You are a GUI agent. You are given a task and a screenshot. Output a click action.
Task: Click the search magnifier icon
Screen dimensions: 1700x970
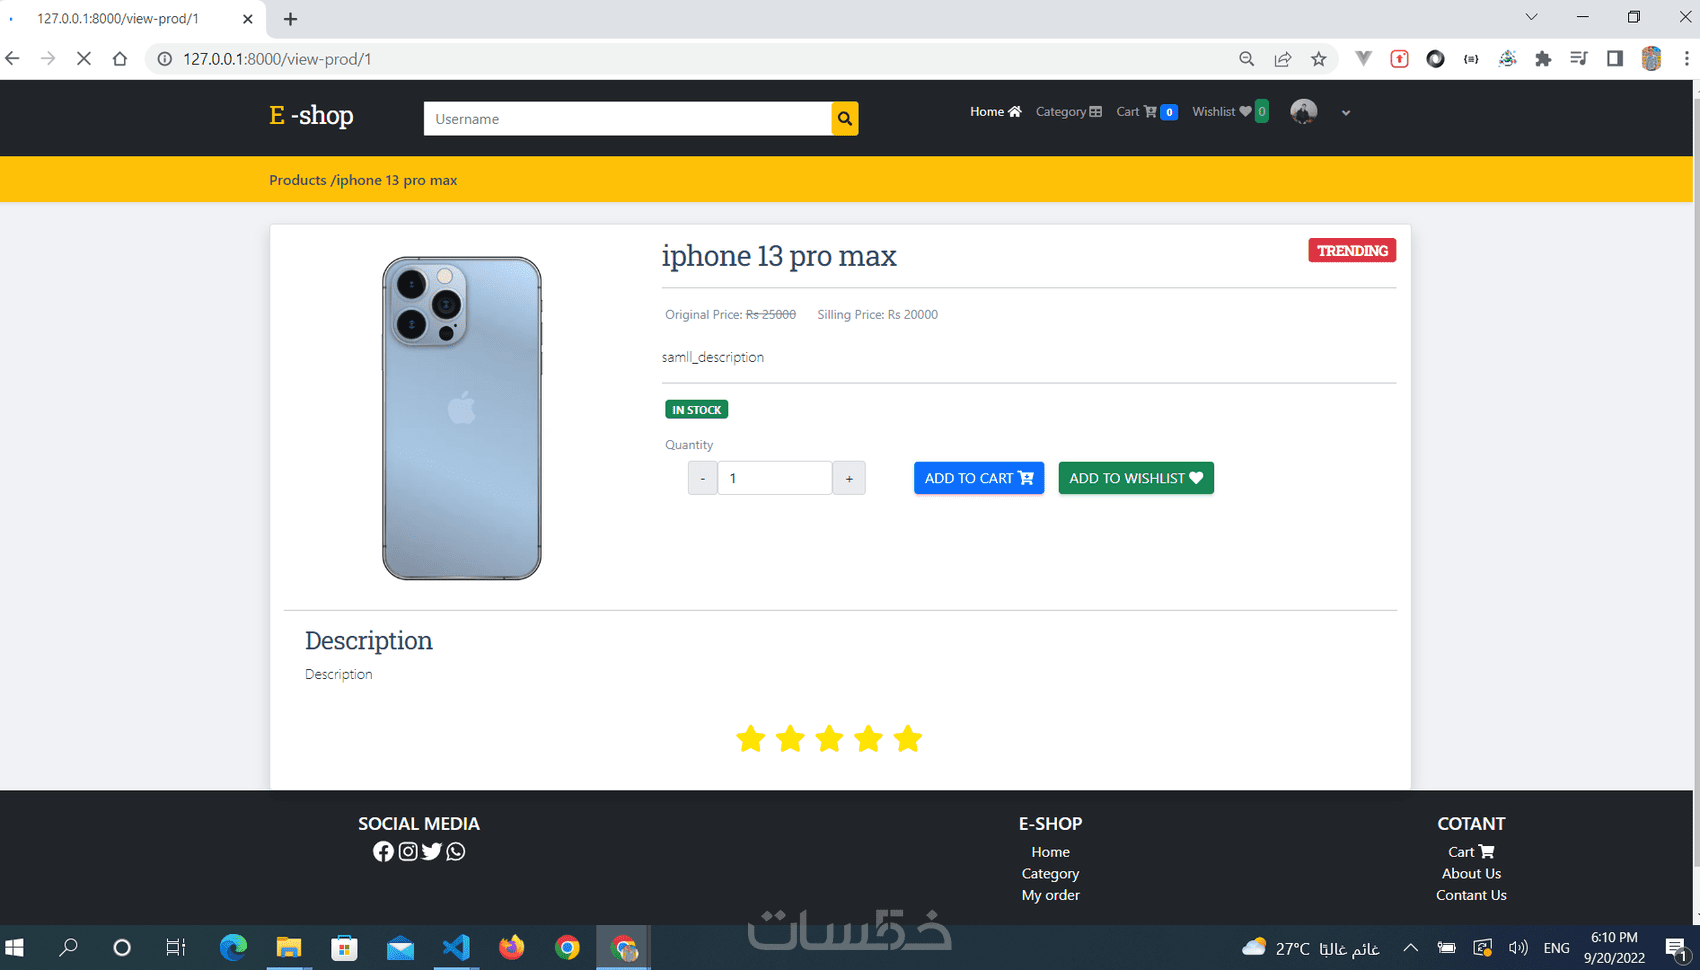coord(844,118)
